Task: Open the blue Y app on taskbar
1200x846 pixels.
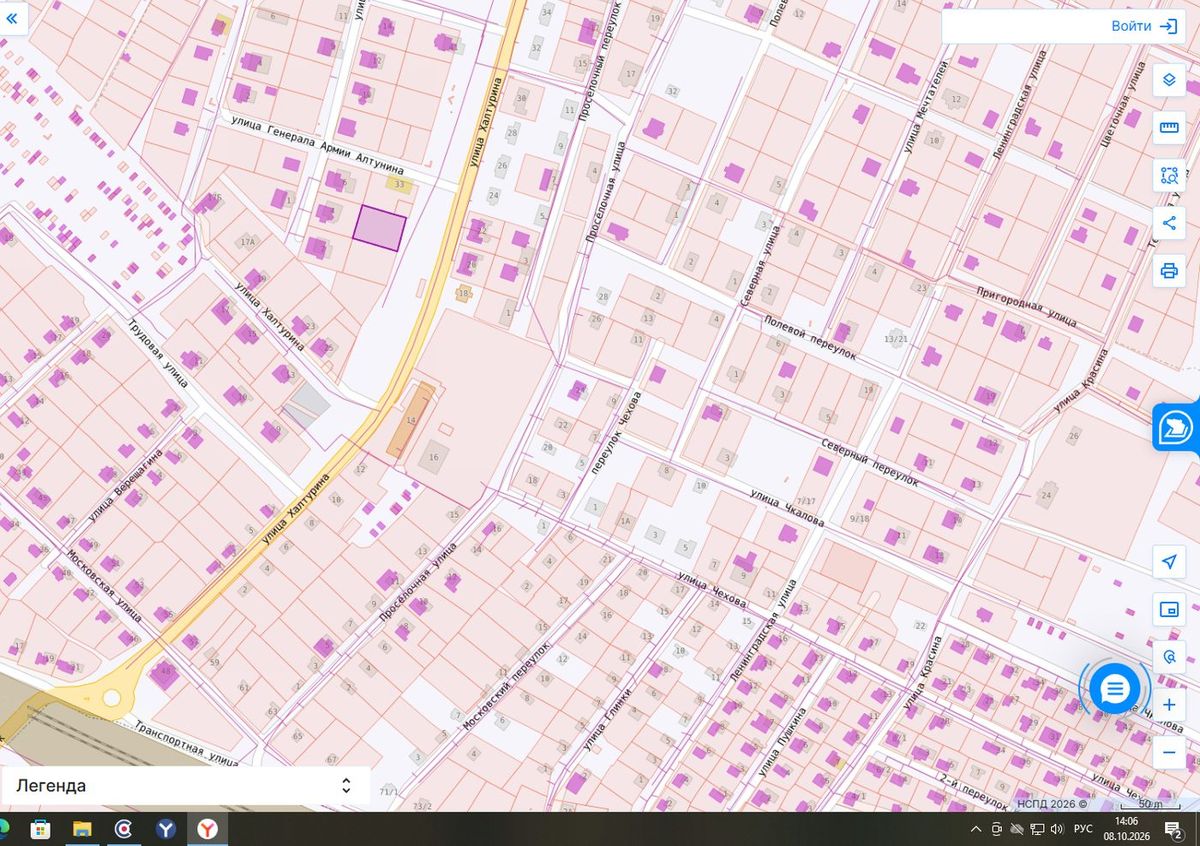Action: 166,829
